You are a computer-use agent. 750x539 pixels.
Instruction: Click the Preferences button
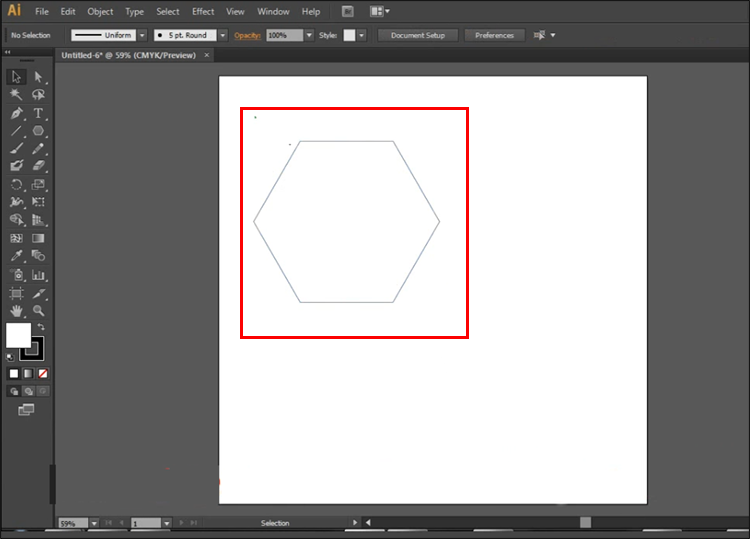coord(494,35)
